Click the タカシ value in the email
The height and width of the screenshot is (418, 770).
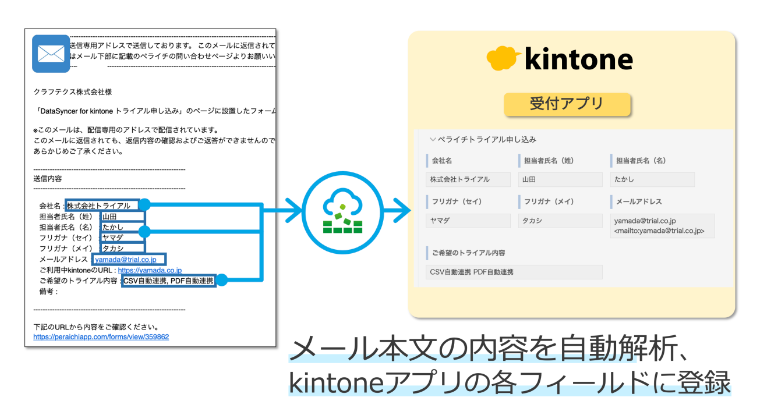click(113, 249)
